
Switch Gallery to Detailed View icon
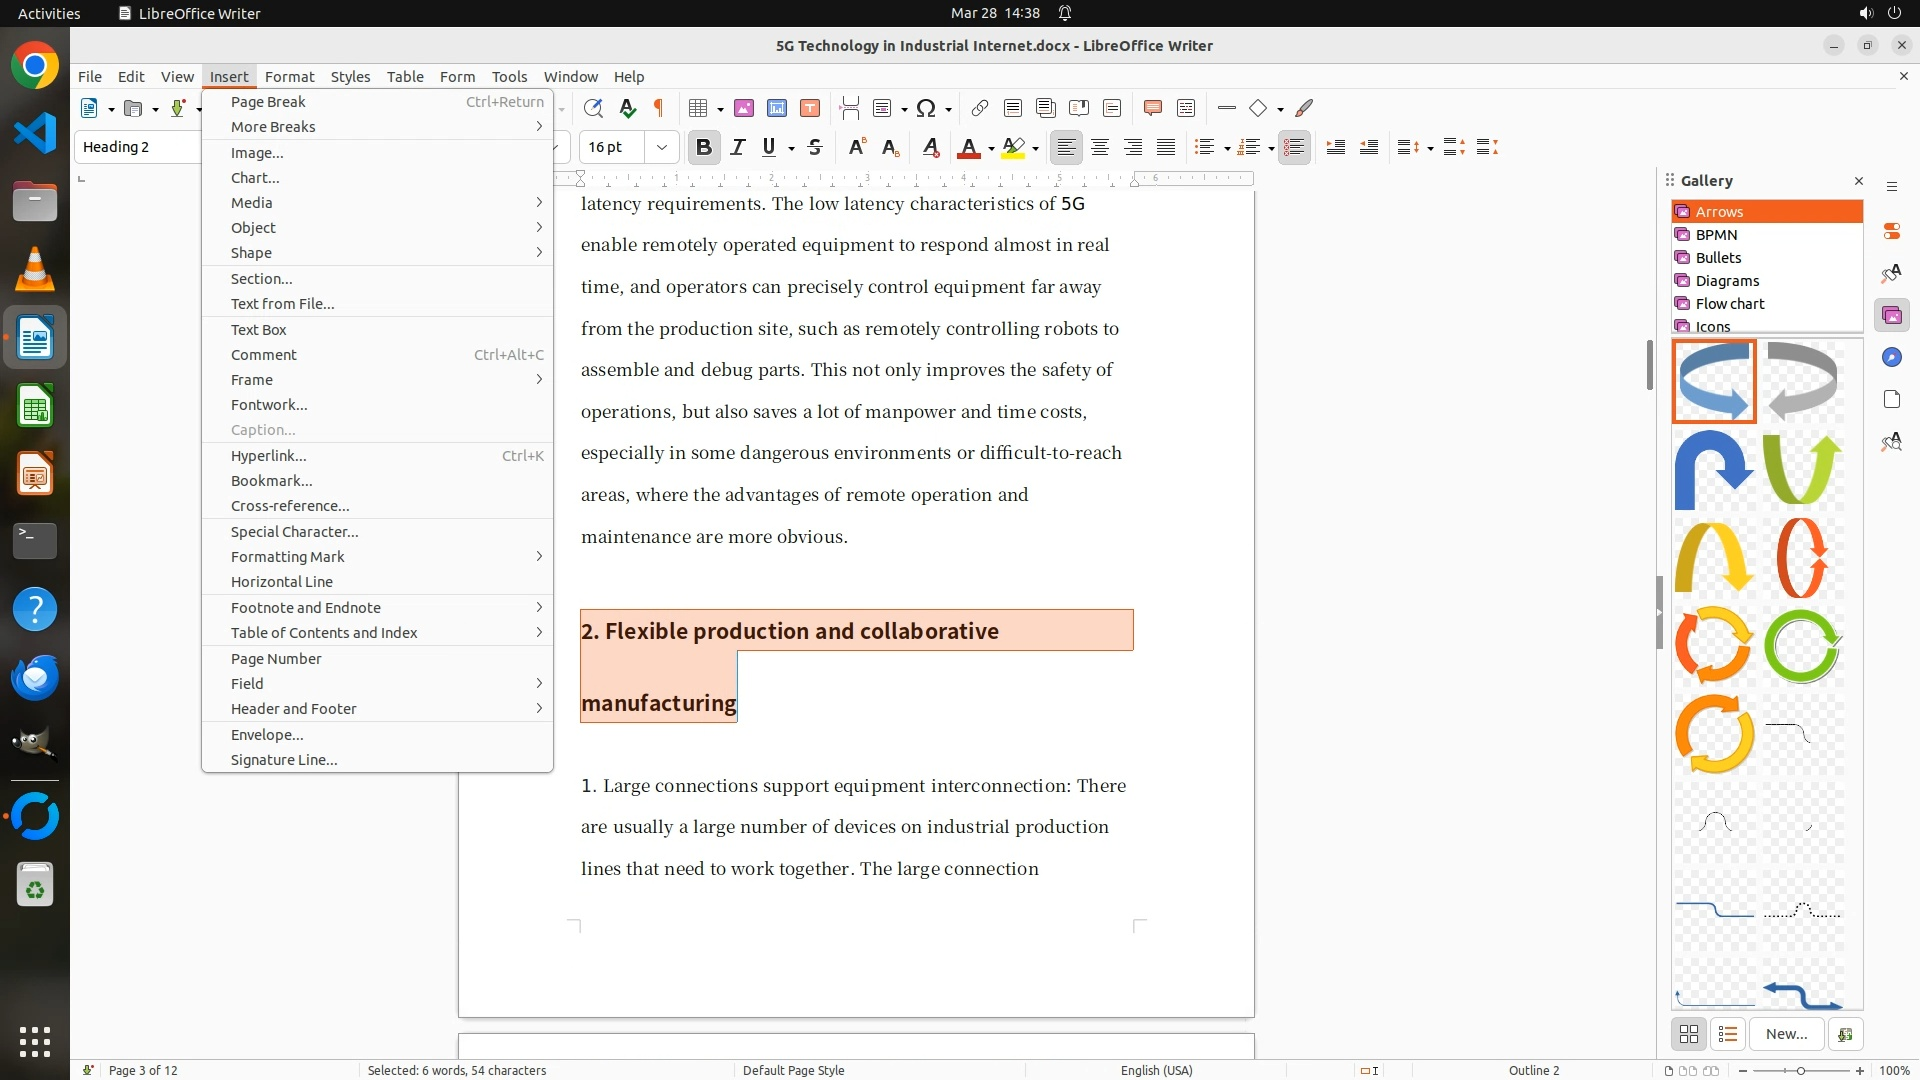(x=1728, y=1034)
